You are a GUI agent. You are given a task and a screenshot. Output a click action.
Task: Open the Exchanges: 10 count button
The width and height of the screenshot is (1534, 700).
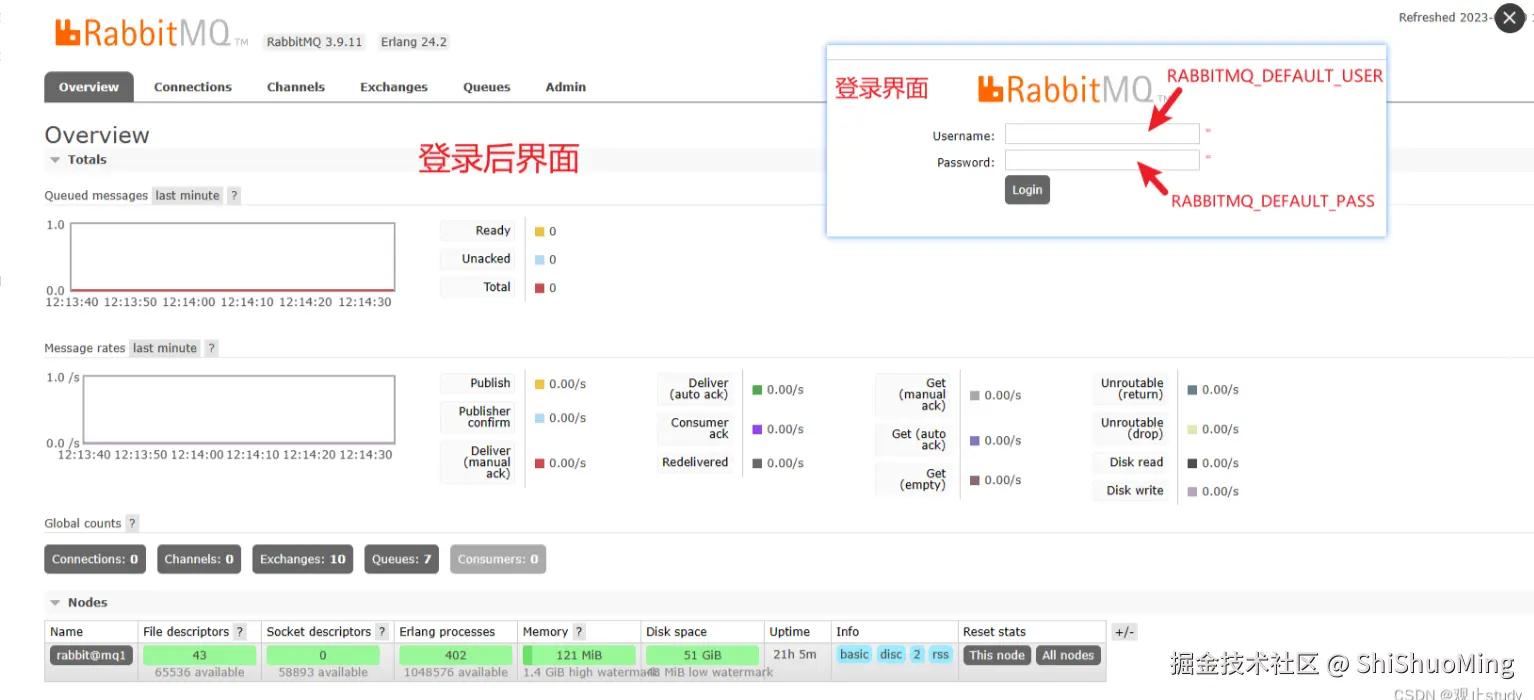click(x=303, y=559)
